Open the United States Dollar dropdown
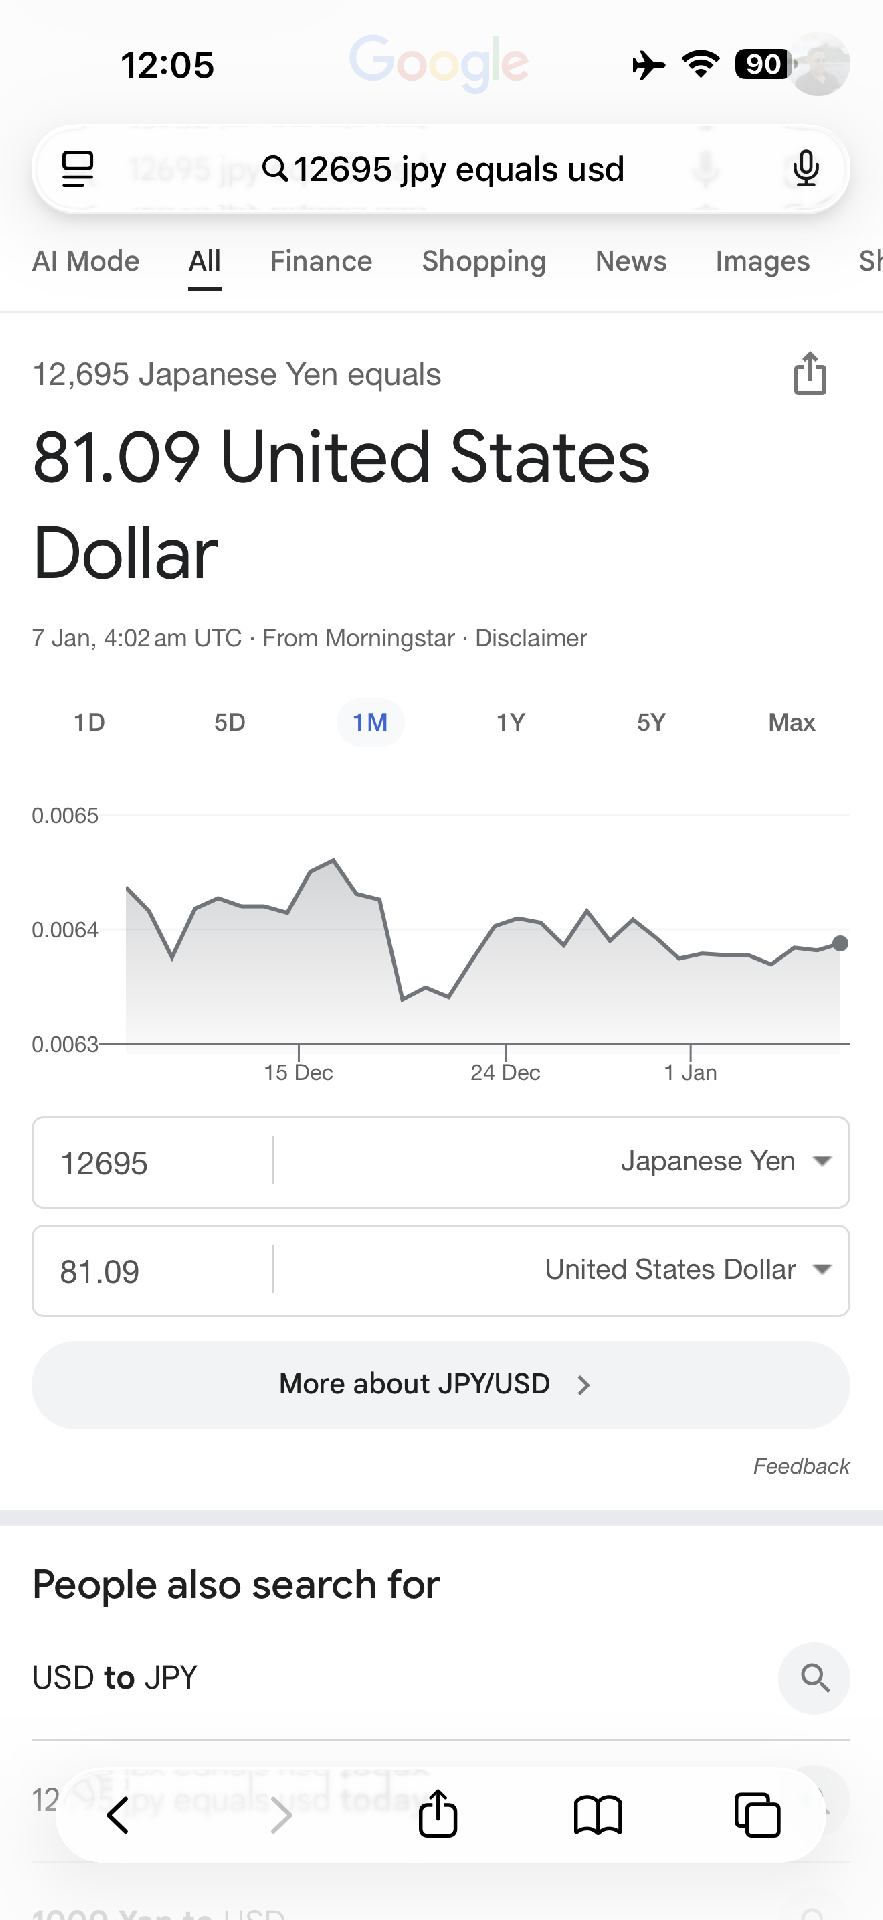 tap(688, 1270)
